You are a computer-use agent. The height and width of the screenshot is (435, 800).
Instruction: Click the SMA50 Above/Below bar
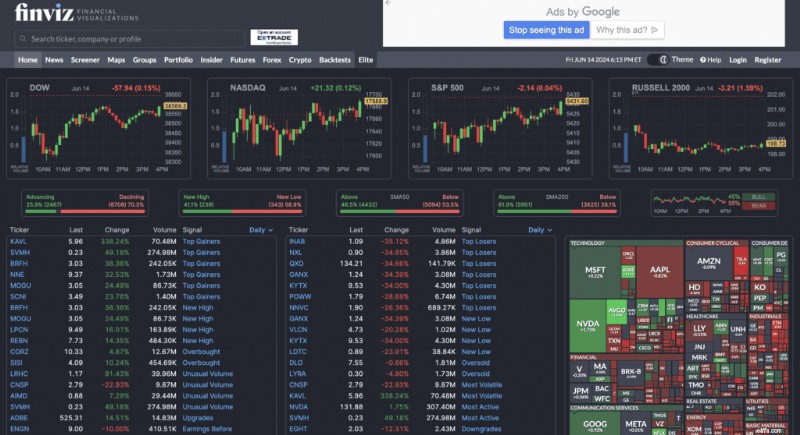[x=399, y=203]
